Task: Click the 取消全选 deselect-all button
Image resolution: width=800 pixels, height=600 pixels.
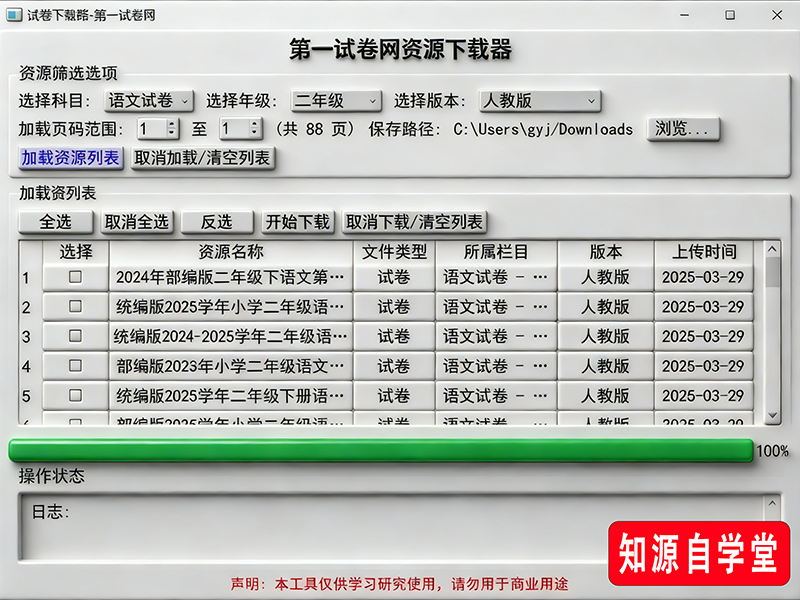Action: click(135, 221)
